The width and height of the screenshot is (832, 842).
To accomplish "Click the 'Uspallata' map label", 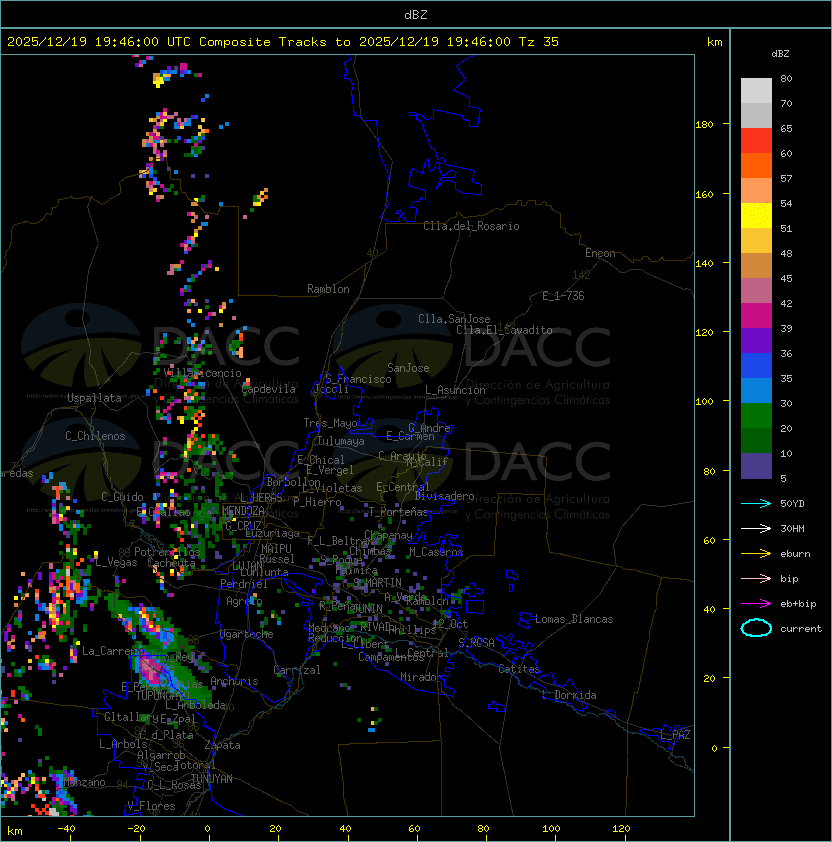I will coord(95,398).
